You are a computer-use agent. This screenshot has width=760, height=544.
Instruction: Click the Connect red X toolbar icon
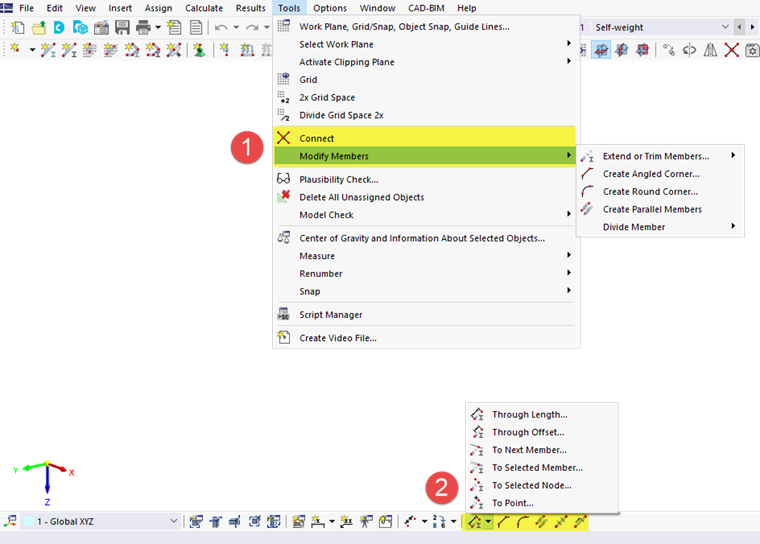click(x=731, y=49)
